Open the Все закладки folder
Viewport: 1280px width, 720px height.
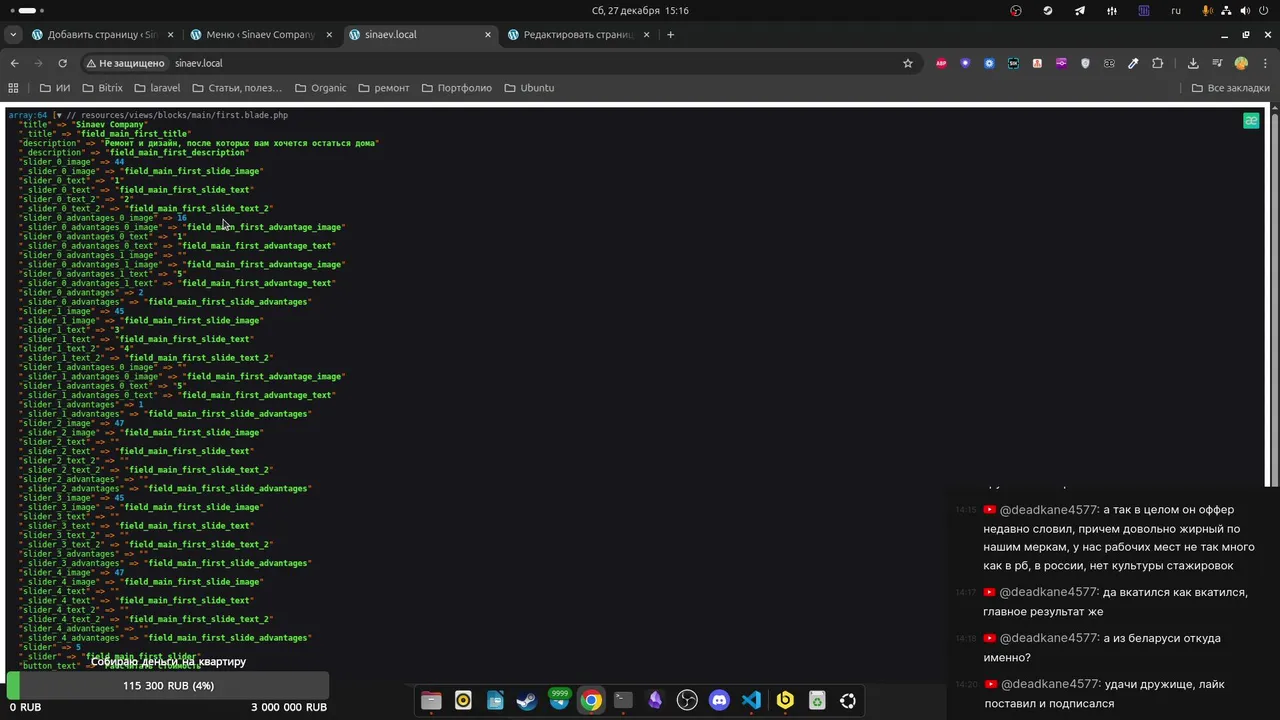[x=1230, y=88]
